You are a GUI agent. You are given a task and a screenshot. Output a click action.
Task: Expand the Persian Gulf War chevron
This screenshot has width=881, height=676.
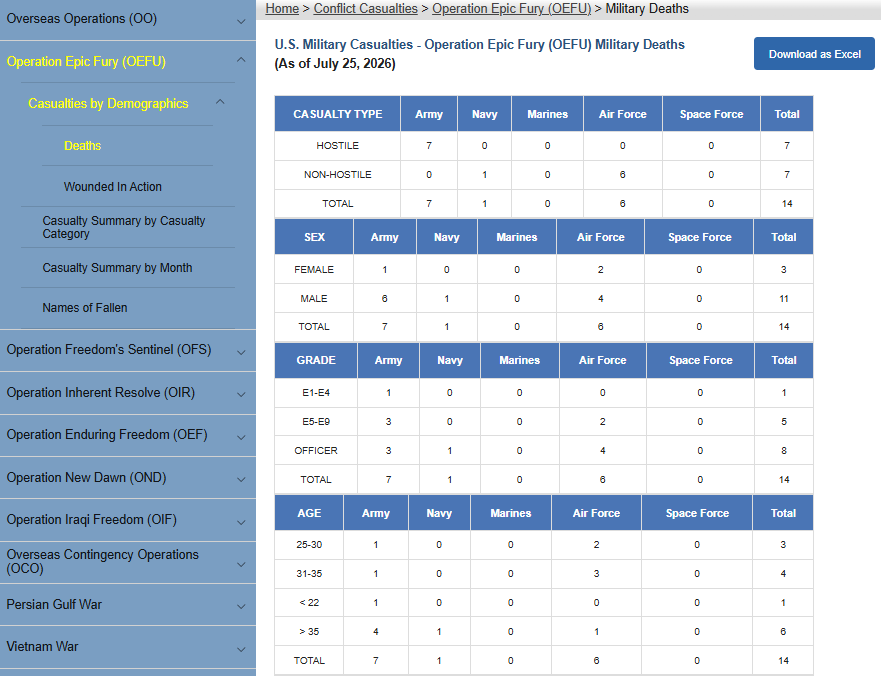tap(241, 606)
